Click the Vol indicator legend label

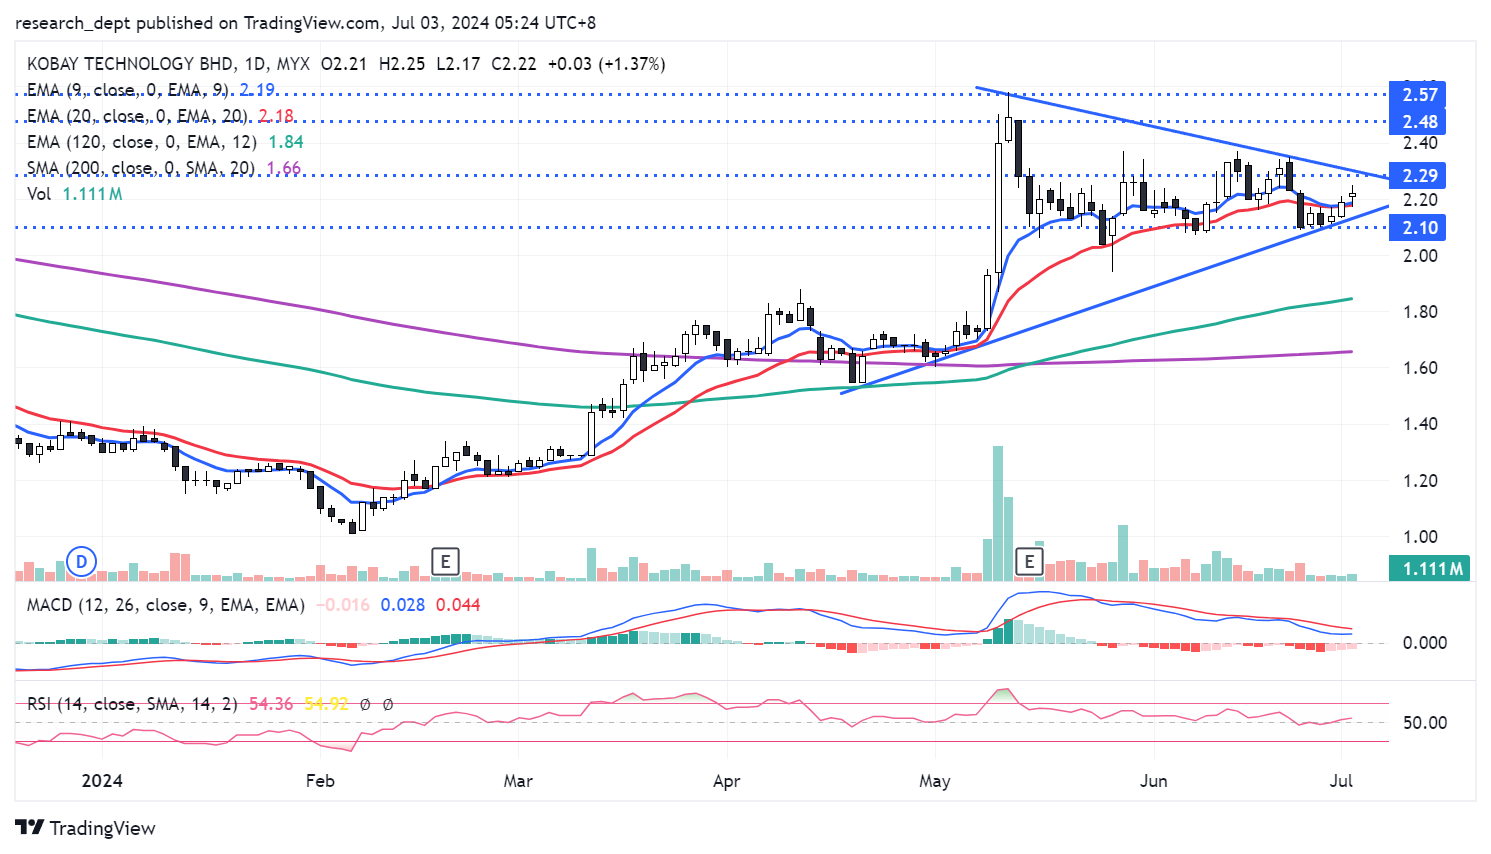point(39,194)
